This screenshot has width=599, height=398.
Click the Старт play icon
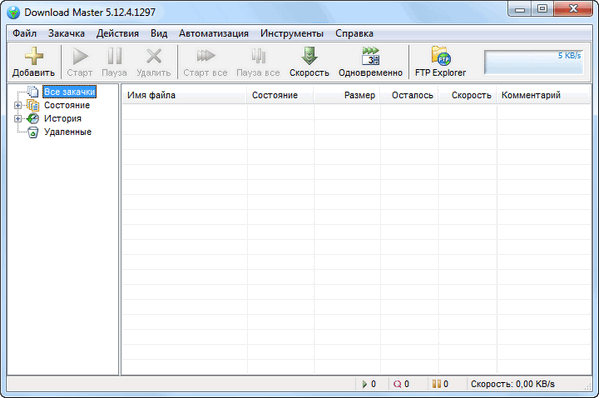click(x=80, y=56)
